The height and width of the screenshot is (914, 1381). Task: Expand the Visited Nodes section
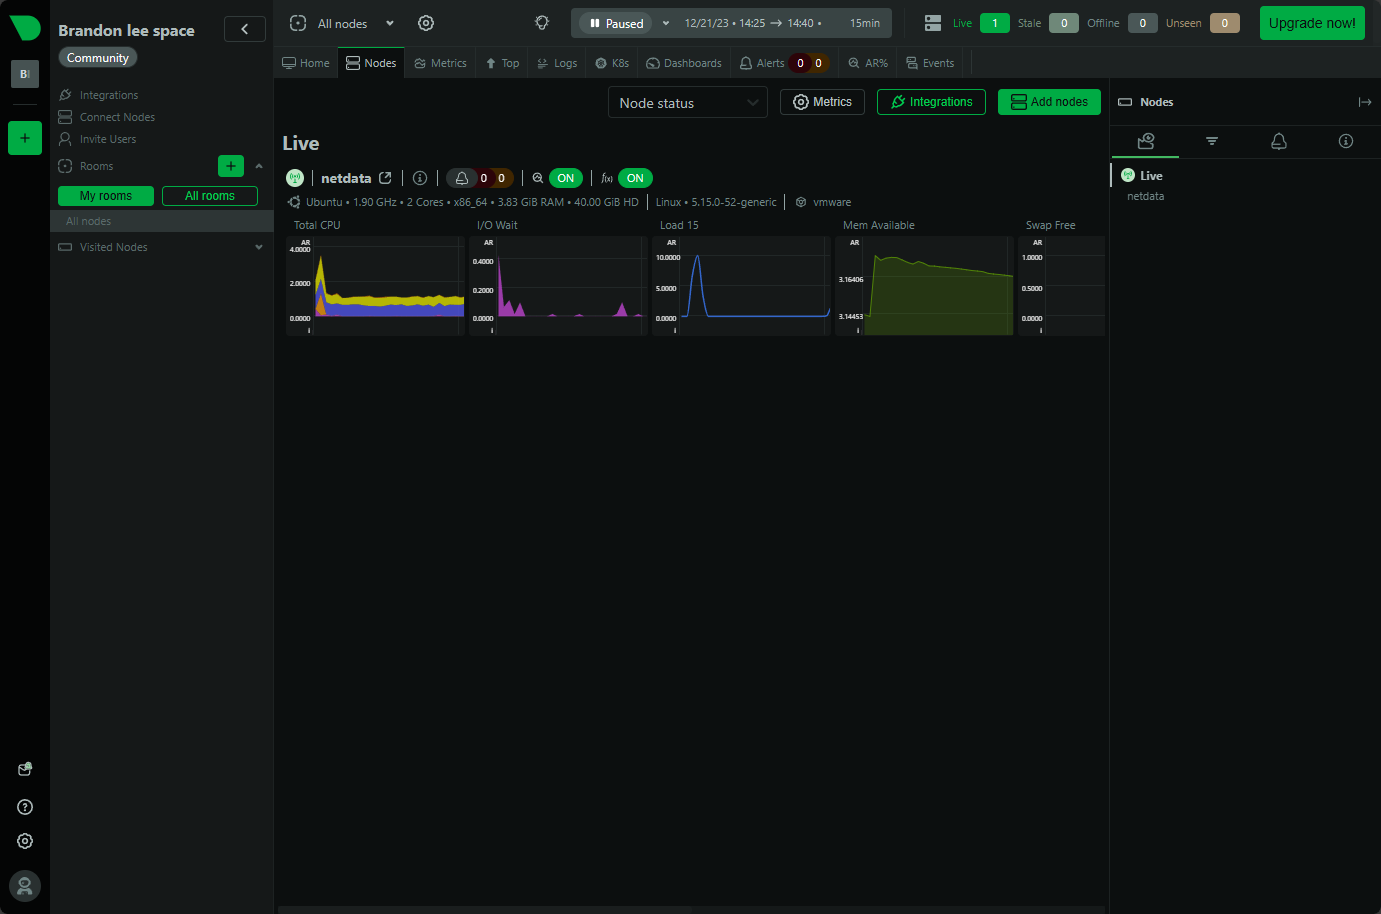(259, 247)
